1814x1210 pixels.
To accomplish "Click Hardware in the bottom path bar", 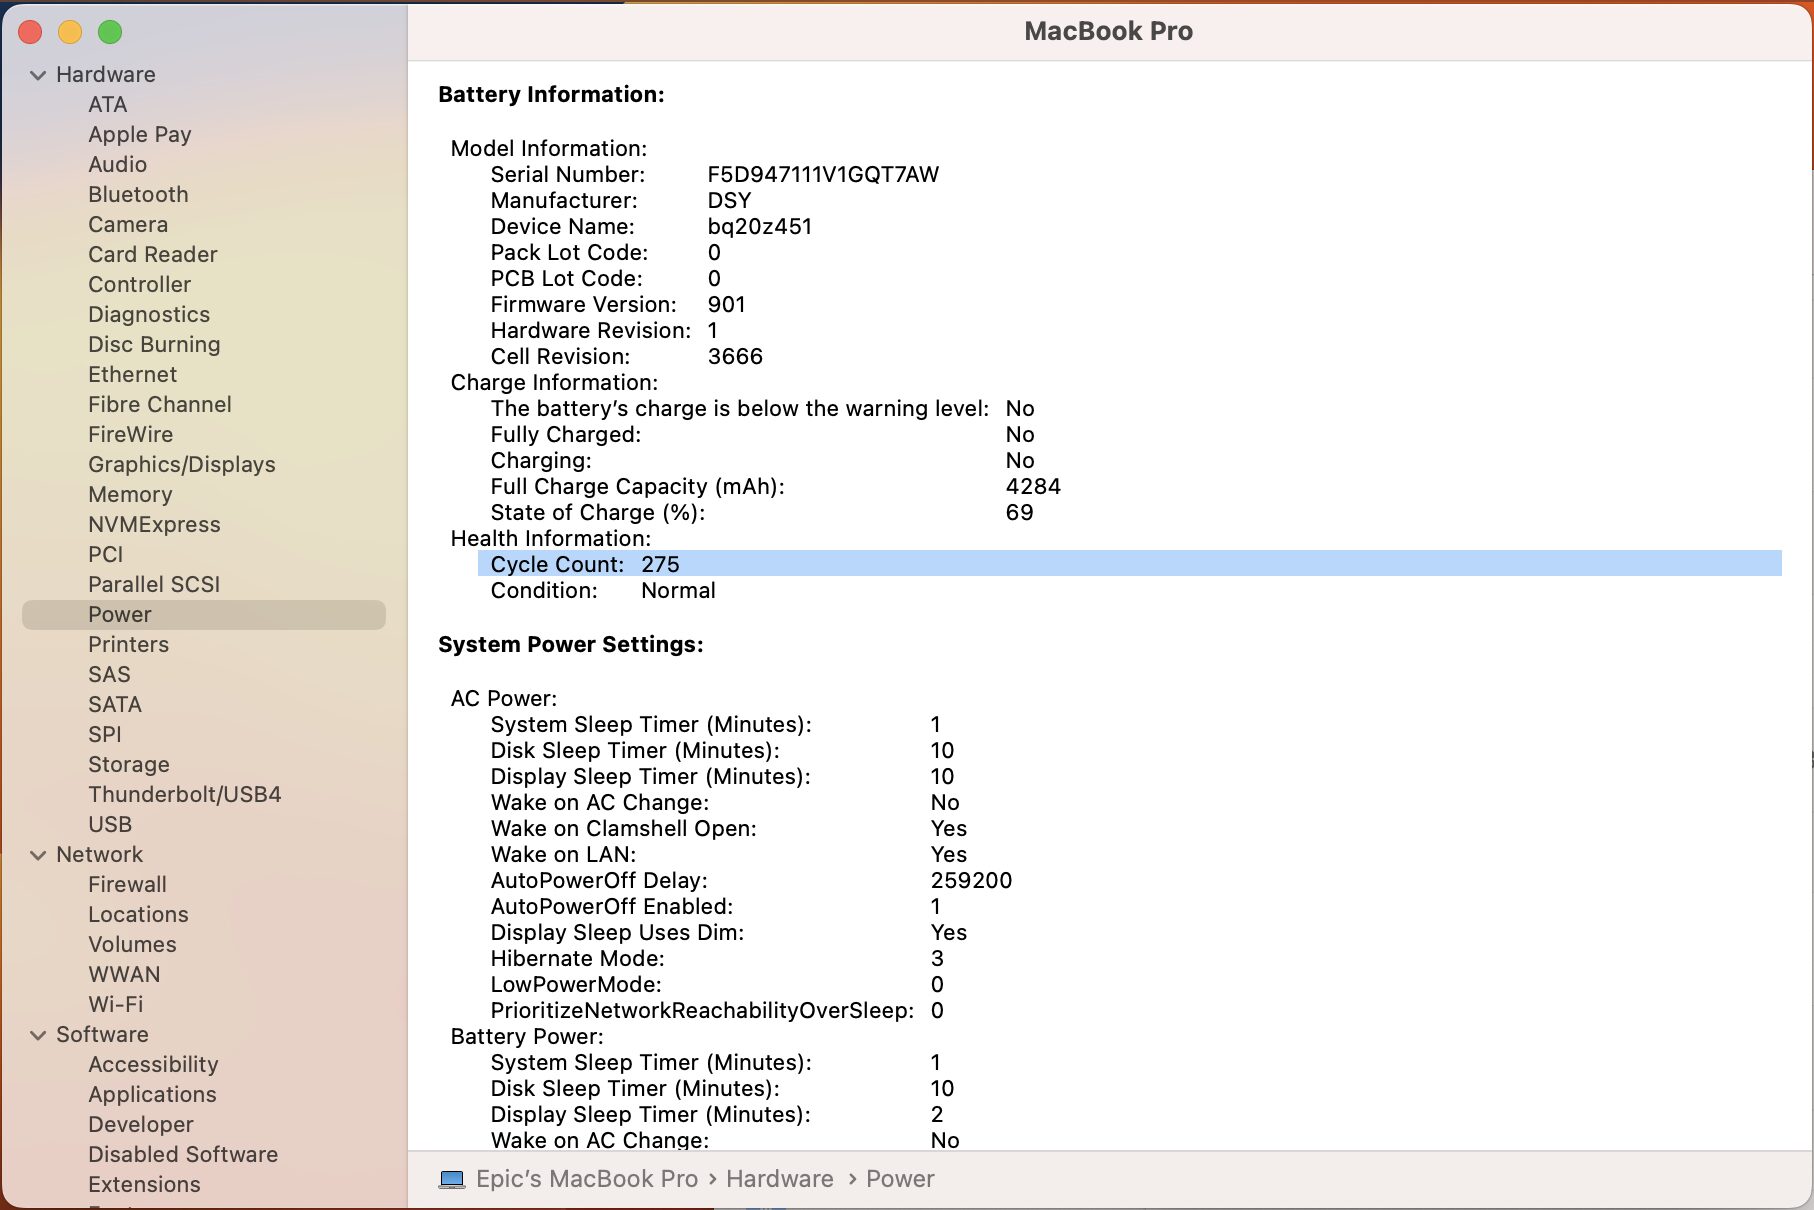I will [x=779, y=1180].
